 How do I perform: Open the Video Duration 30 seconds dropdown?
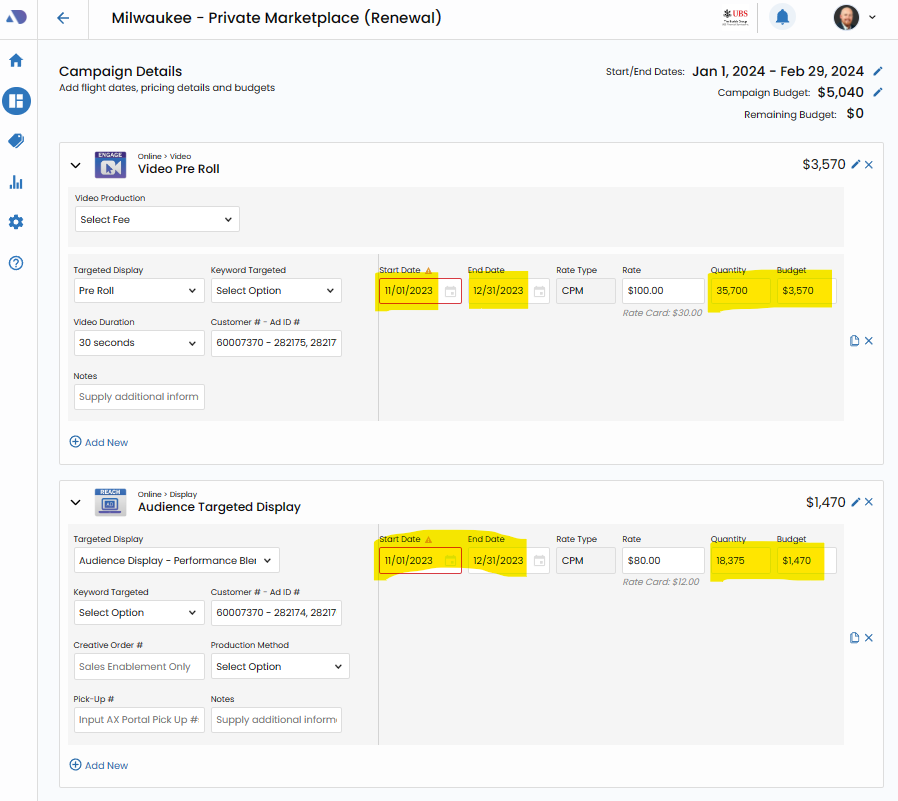click(x=138, y=343)
